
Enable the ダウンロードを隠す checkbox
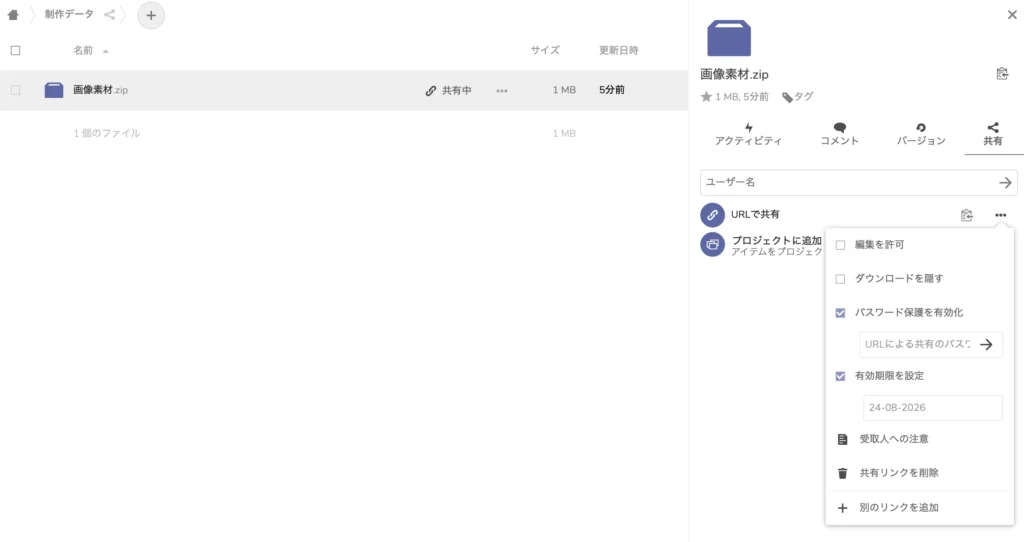coord(840,279)
